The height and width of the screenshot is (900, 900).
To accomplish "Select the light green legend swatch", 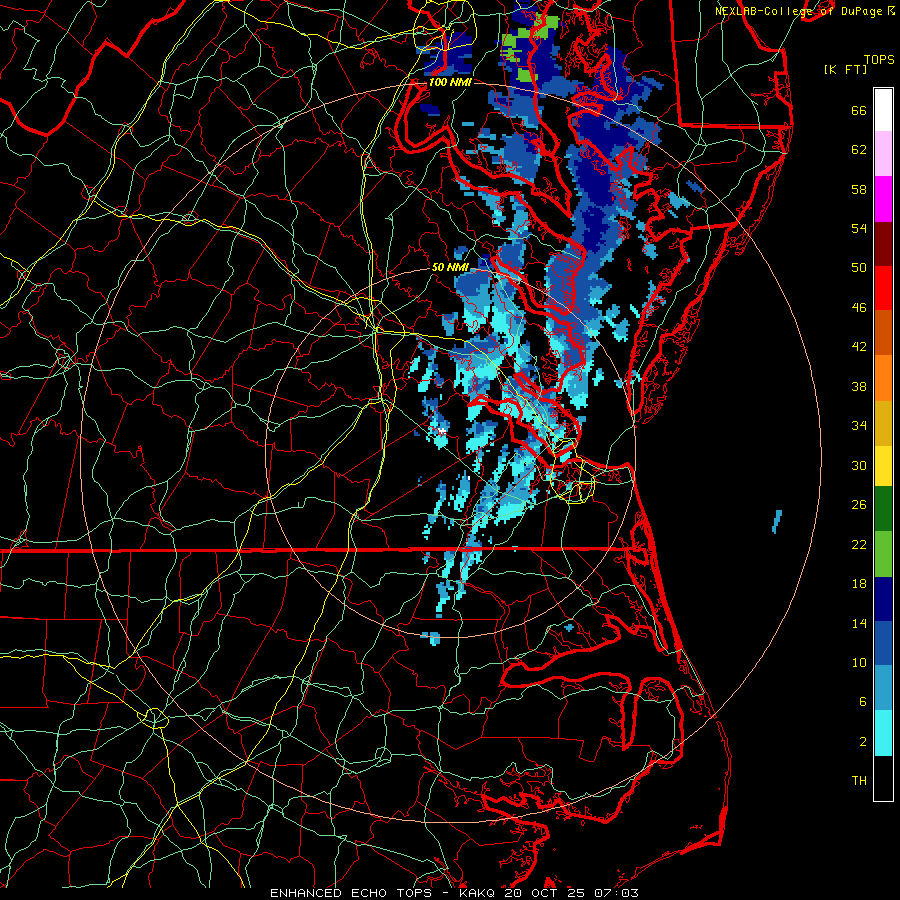I will tap(883, 554).
